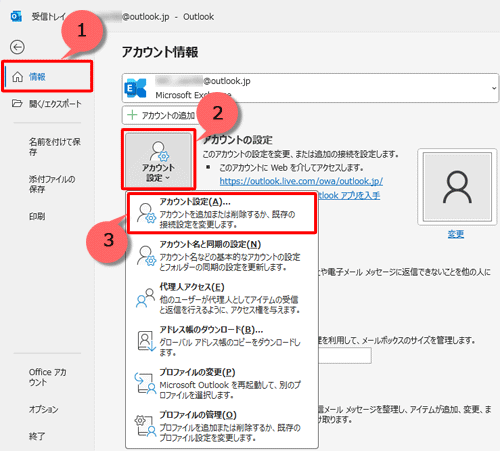Click the Outlook app icon in title bar

[16, 16]
